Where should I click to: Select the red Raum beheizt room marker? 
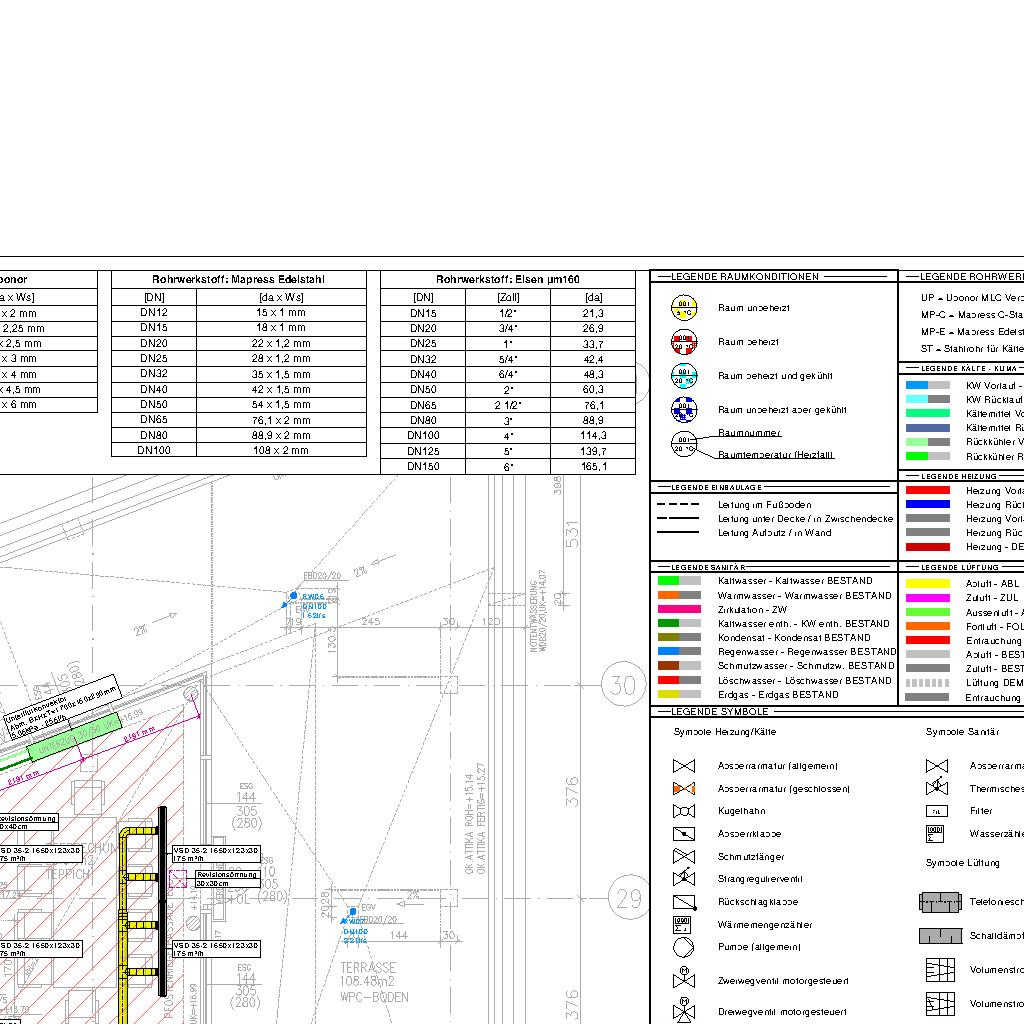click(x=684, y=342)
